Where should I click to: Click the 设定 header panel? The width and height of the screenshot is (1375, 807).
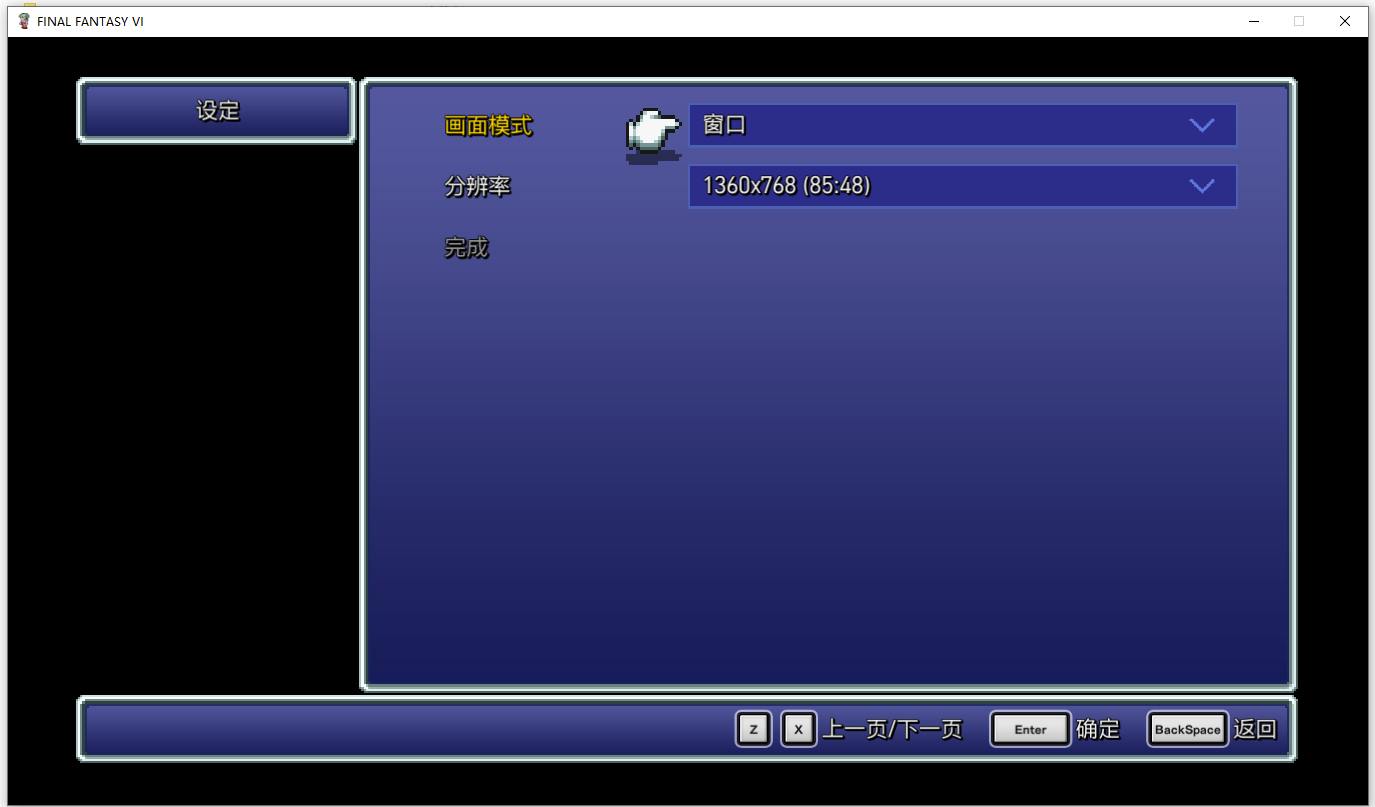(216, 111)
